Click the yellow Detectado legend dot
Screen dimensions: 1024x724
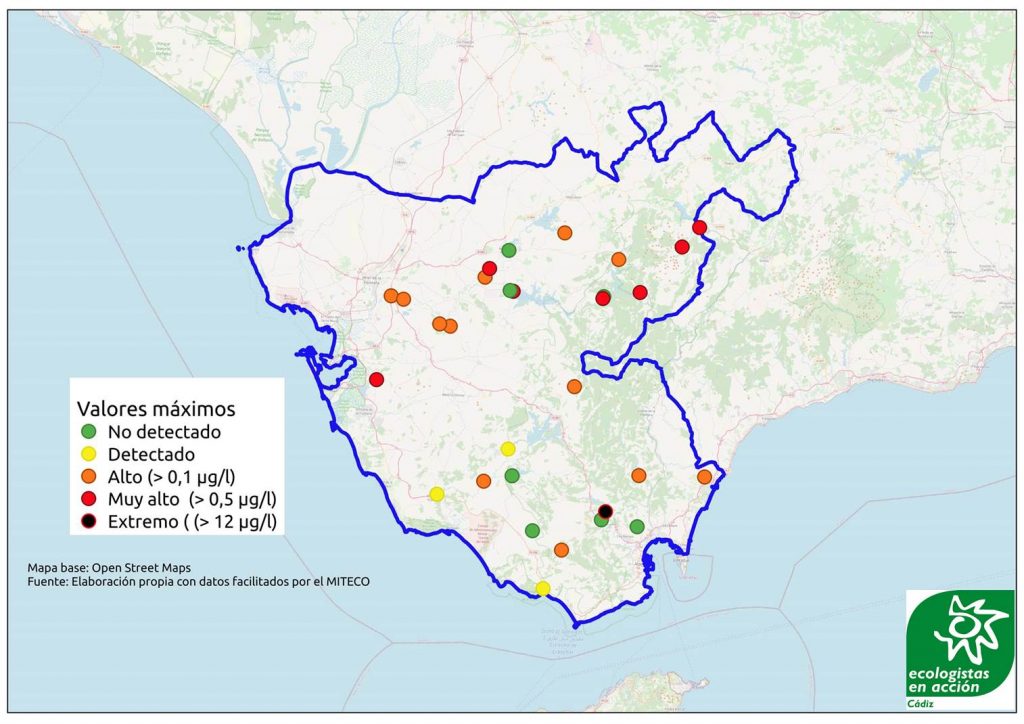pos(89,454)
